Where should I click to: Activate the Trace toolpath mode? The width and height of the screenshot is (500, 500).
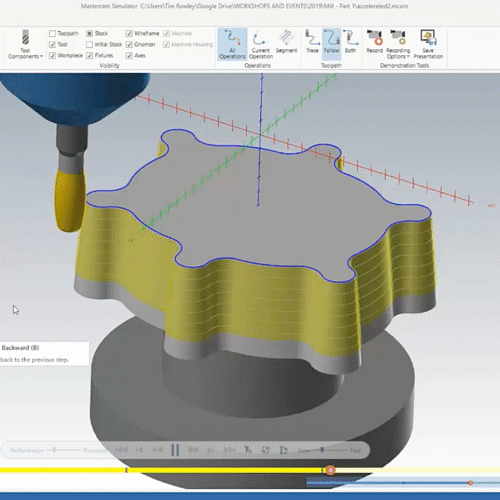[x=312, y=41]
